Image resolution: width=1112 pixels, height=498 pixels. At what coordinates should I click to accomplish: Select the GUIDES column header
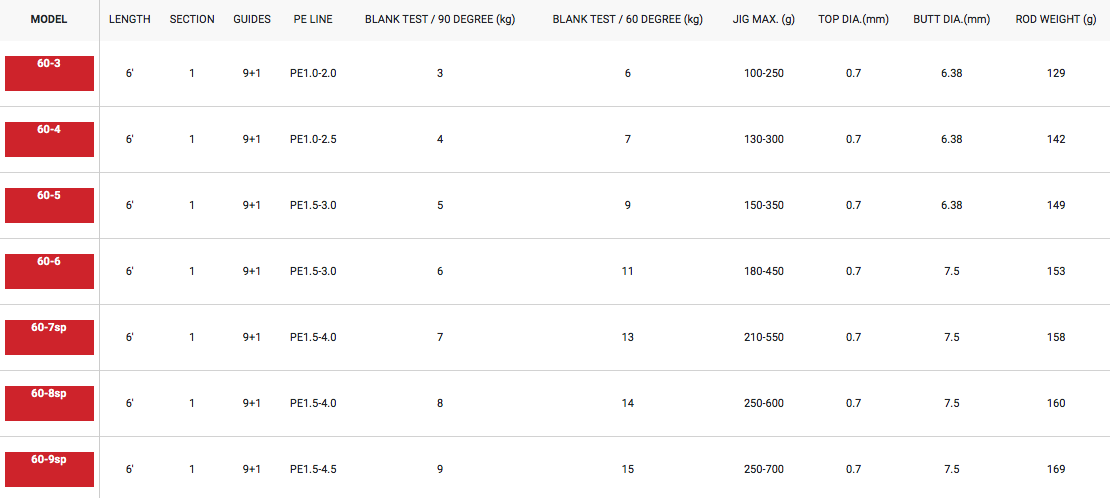tap(252, 20)
